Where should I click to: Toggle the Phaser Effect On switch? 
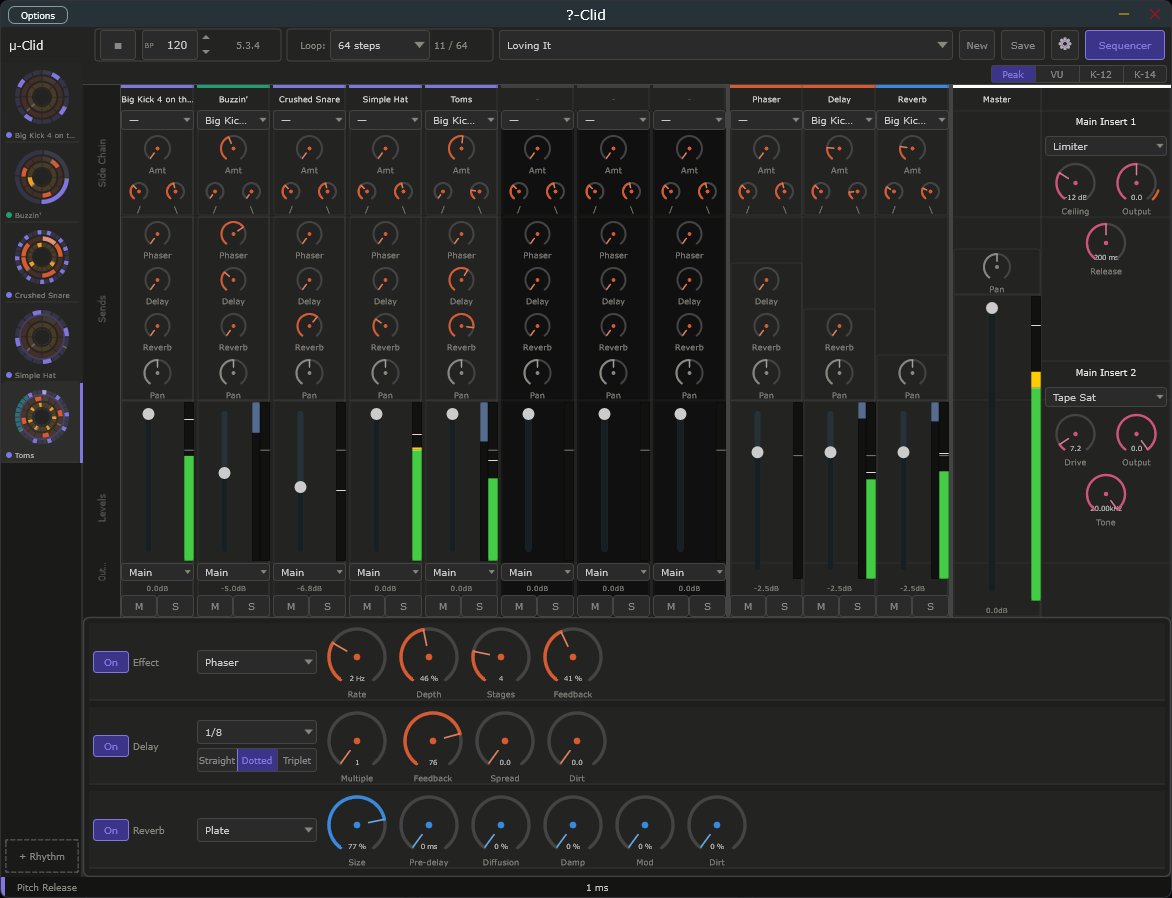click(111, 662)
